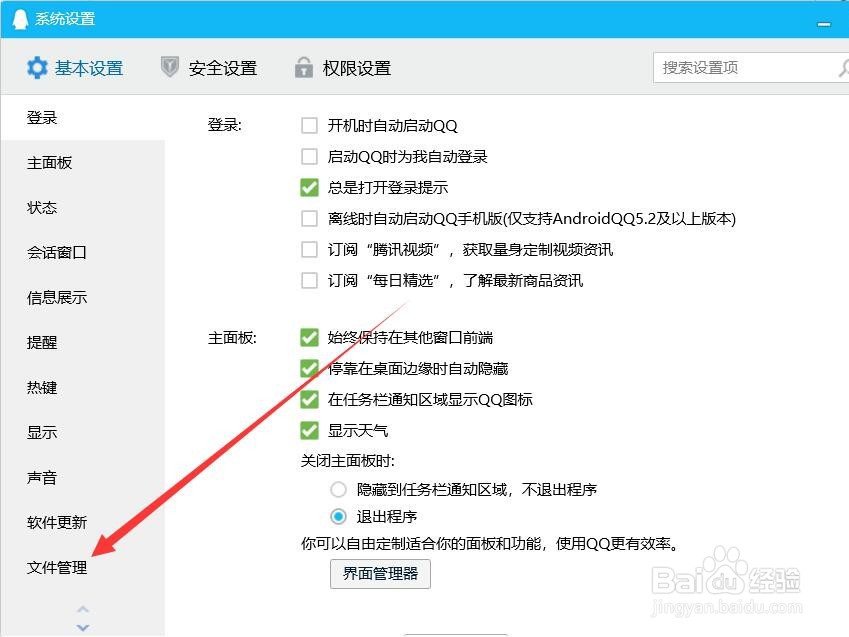Click the shield icon for 安全设置

point(170,67)
